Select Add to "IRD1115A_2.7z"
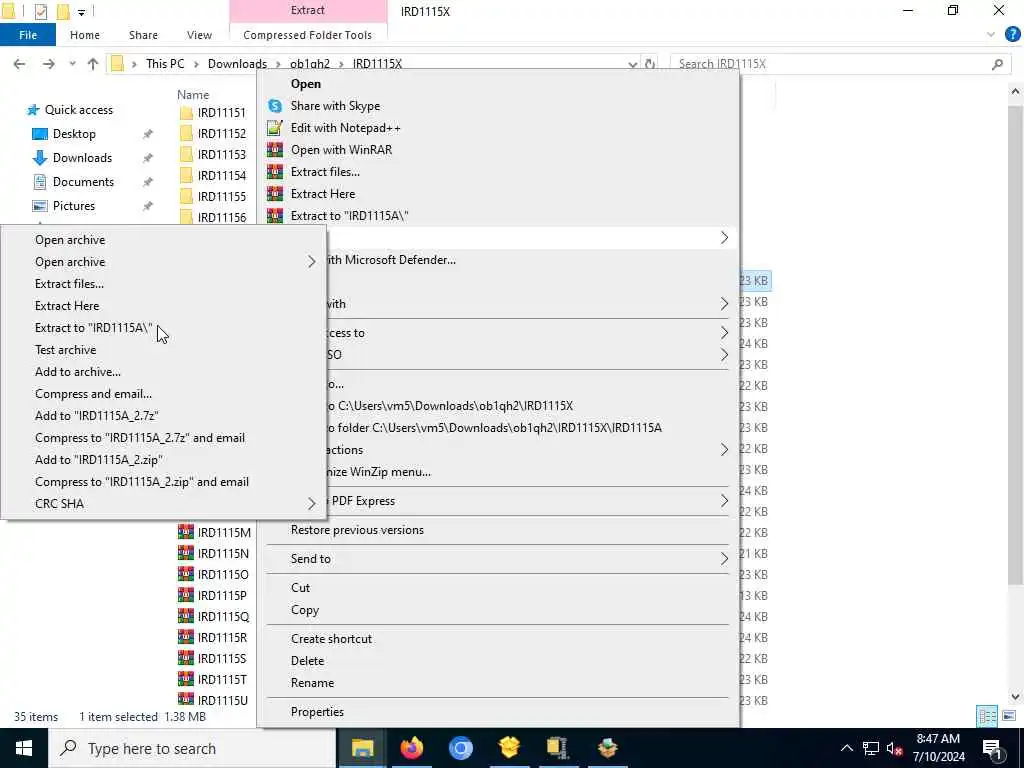 click(97, 416)
